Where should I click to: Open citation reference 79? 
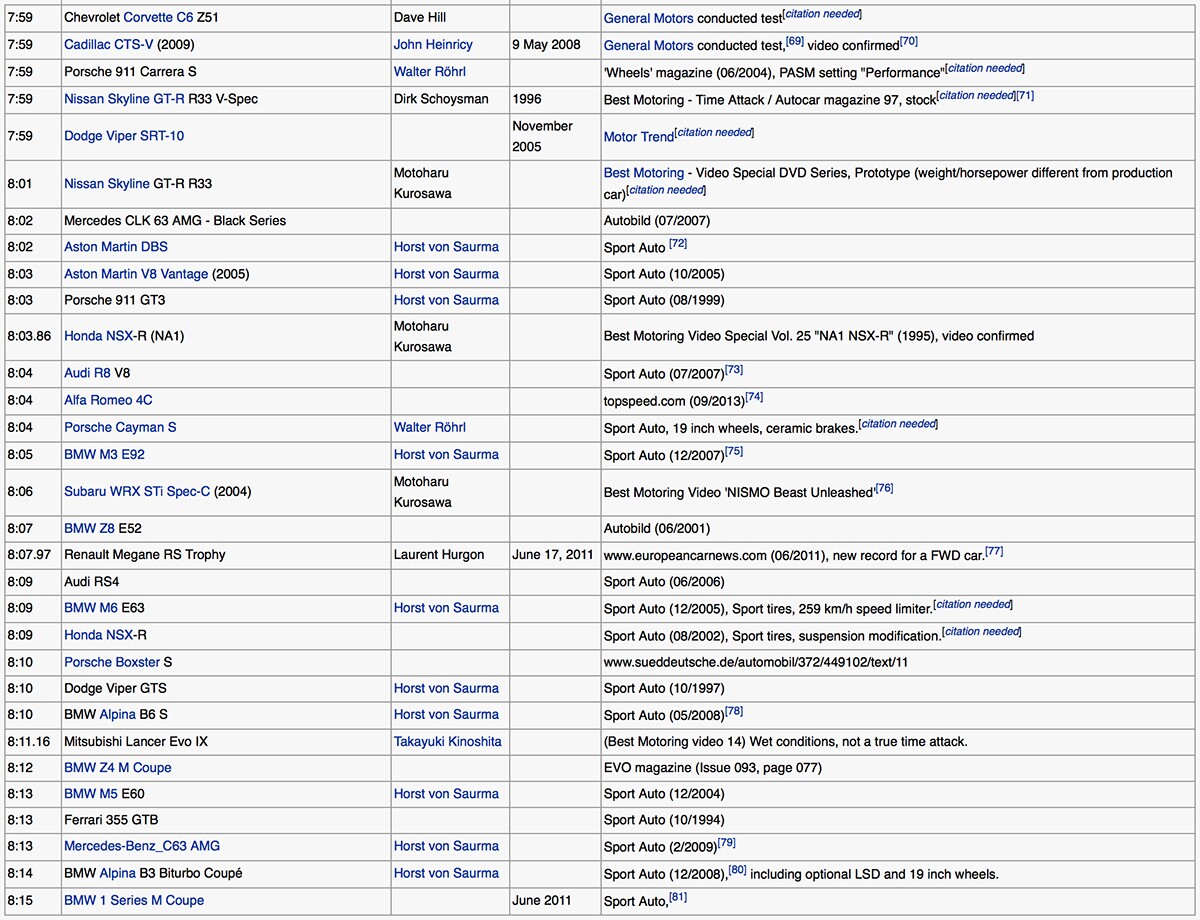coord(726,842)
